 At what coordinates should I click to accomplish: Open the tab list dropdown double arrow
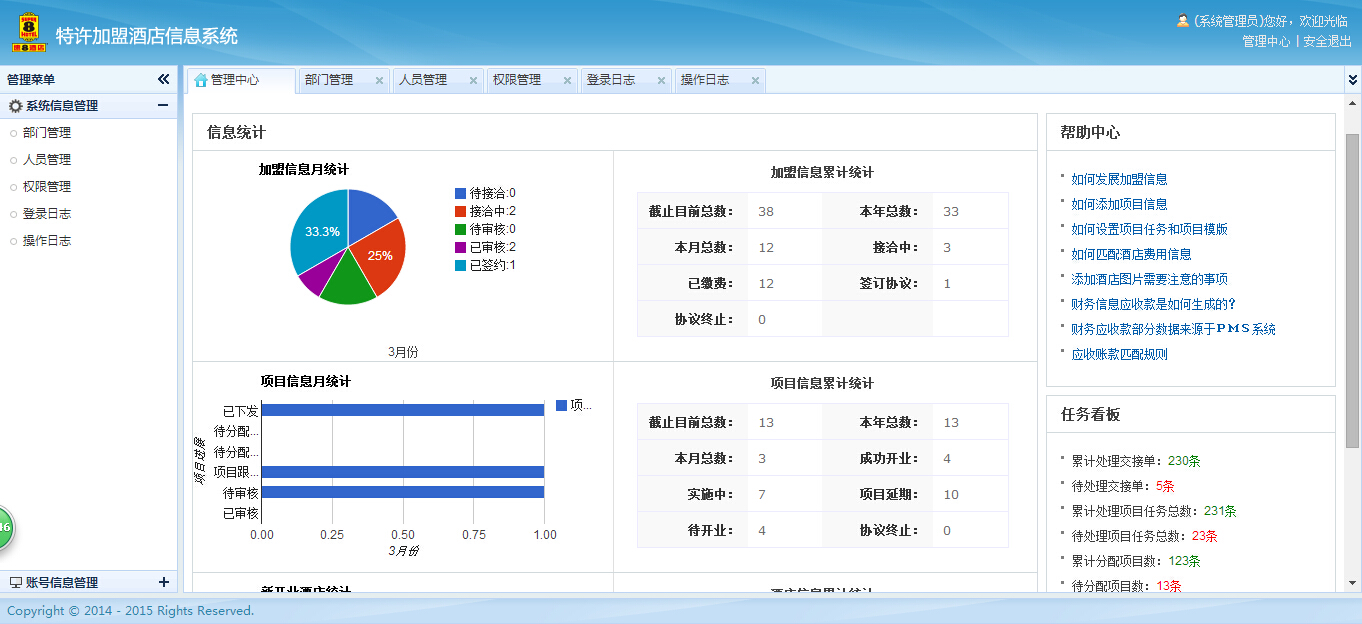1352,80
